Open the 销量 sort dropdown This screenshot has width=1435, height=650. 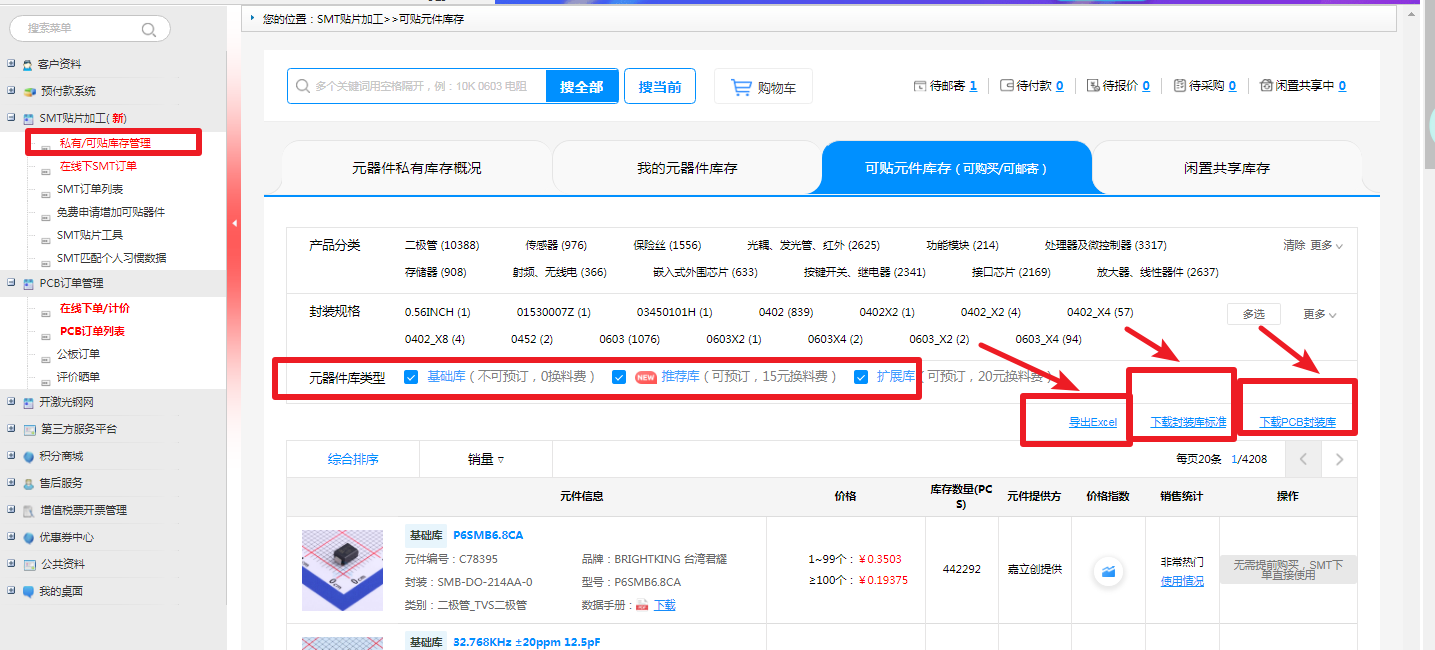coord(485,460)
